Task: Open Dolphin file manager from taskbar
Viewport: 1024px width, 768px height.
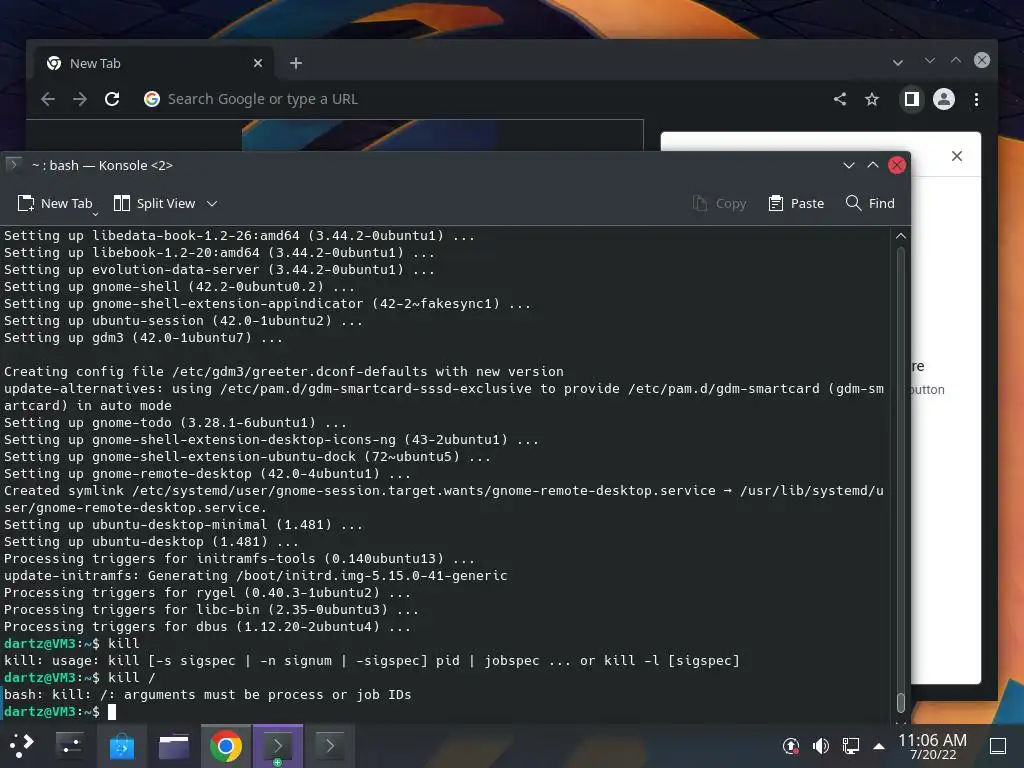Action: [x=174, y=745]
